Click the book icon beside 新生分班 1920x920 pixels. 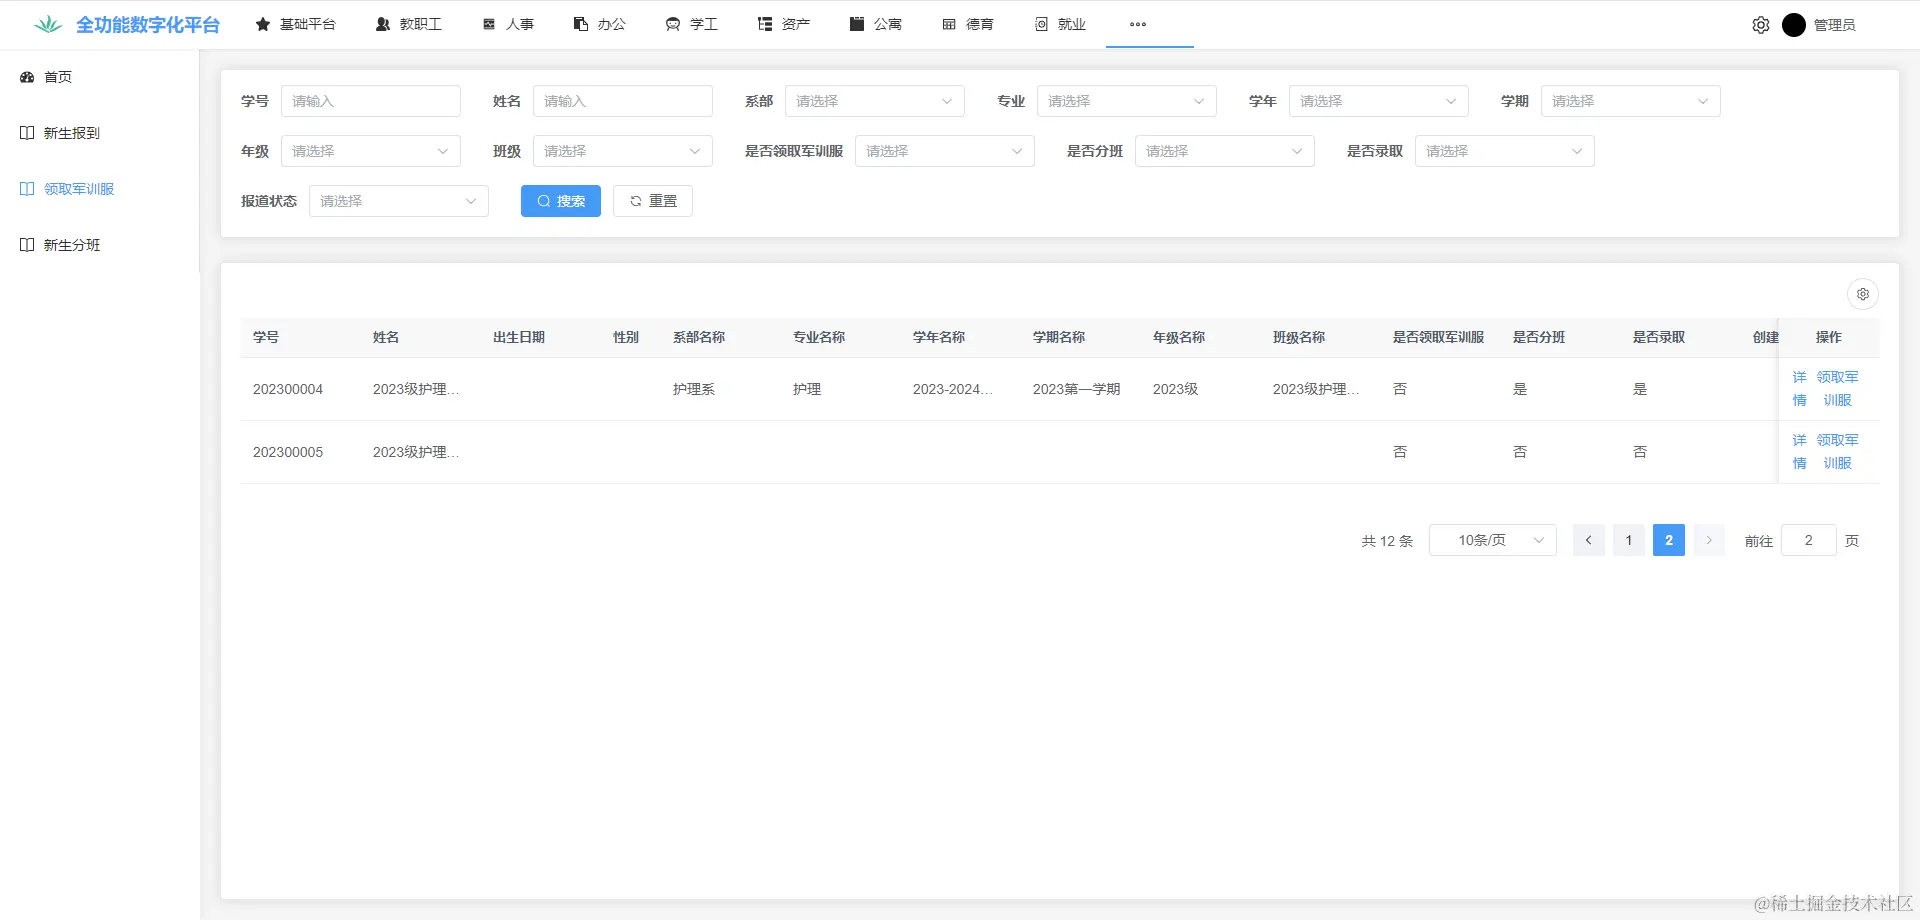(x=27, y=245)
